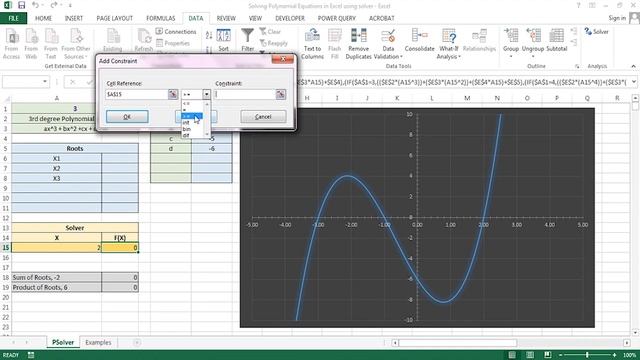The height and width of the screenshot is (360, 640).
Task: Open Connections in the Data ribbon
Action: click(176, 31)
